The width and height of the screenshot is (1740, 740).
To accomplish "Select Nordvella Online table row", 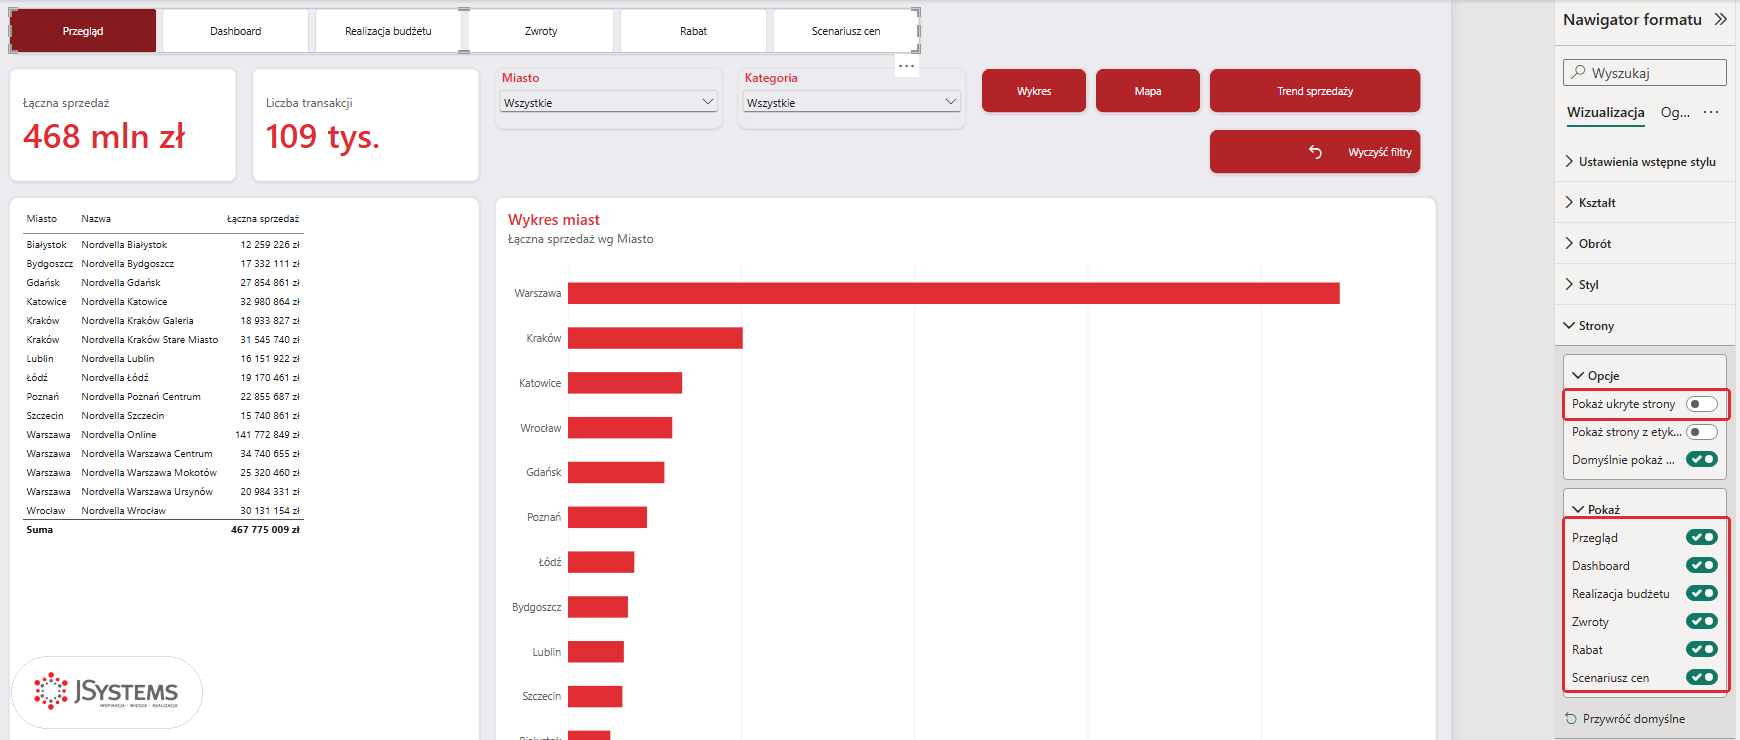I will 163,434.
